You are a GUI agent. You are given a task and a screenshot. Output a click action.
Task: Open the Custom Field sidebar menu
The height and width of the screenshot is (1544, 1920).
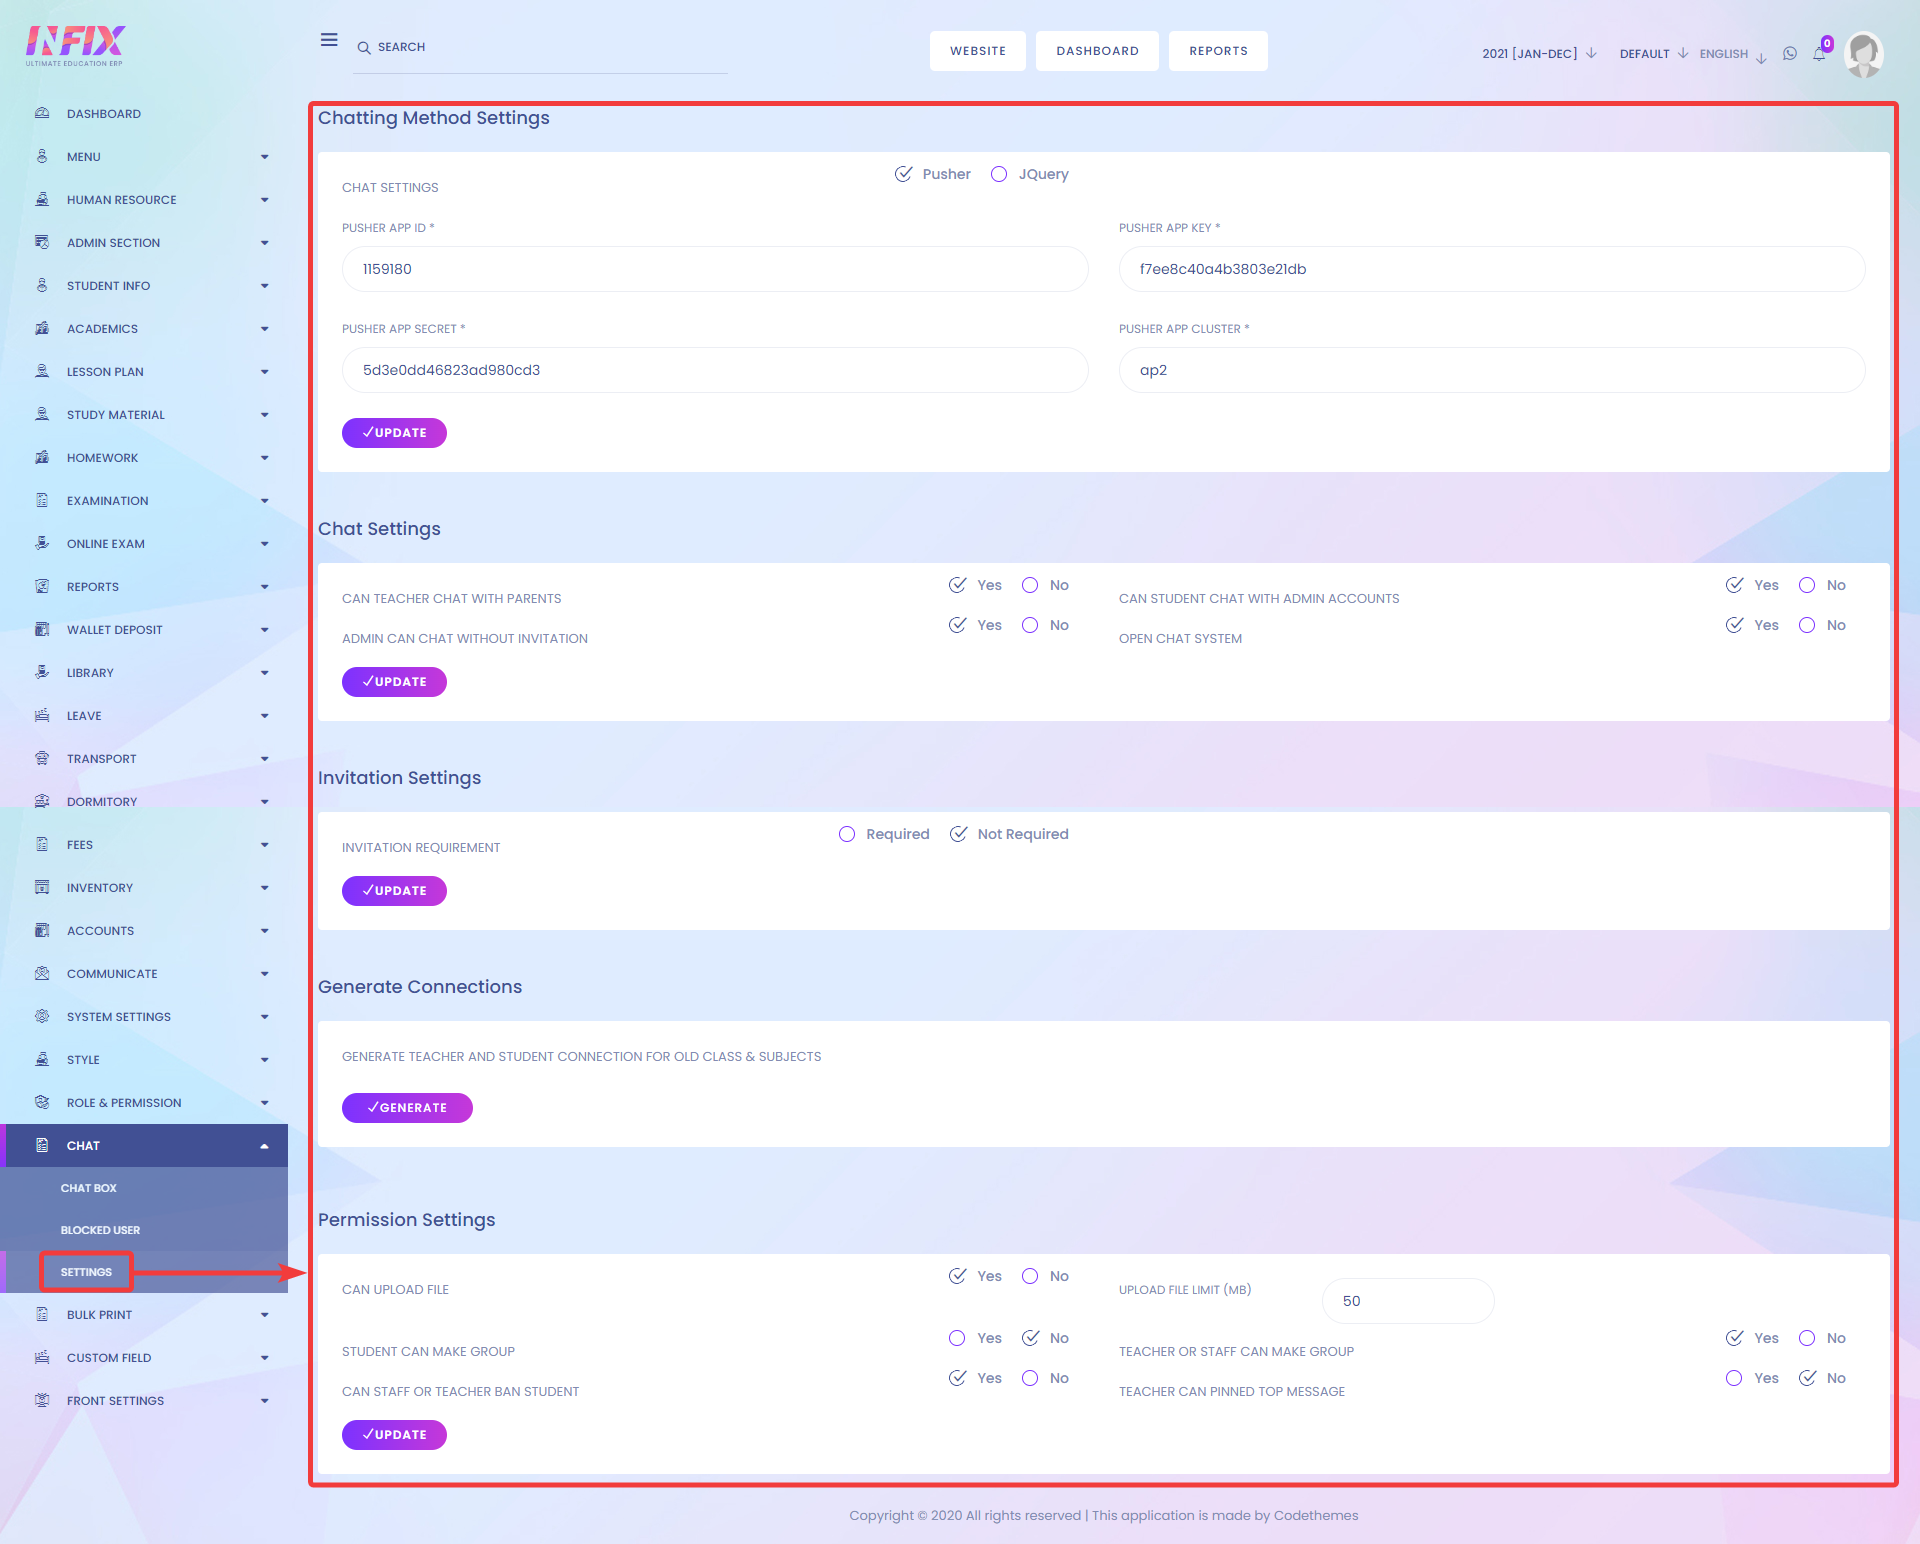click(x=144, y=1358)
